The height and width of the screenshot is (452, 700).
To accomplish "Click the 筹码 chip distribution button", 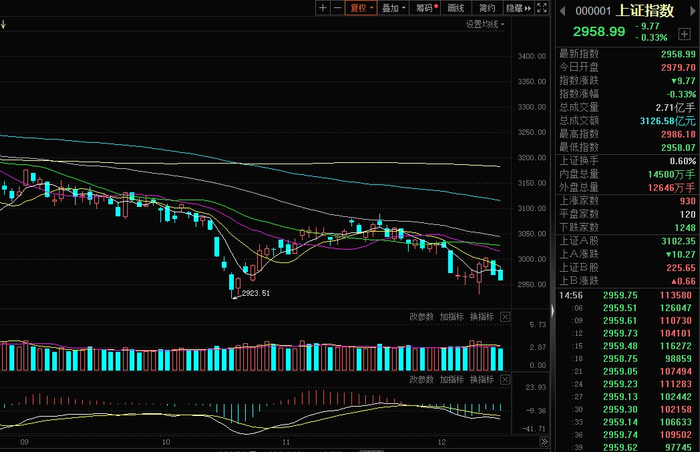I will [425, 8].
